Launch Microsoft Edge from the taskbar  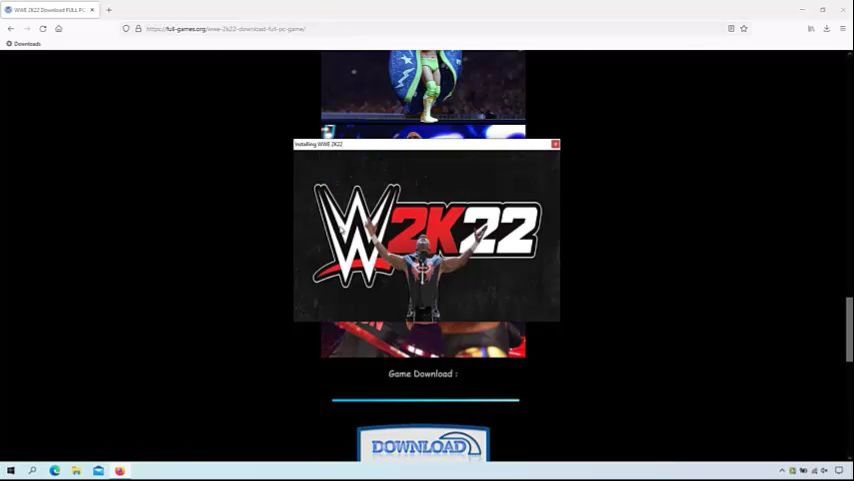[54, 471]
